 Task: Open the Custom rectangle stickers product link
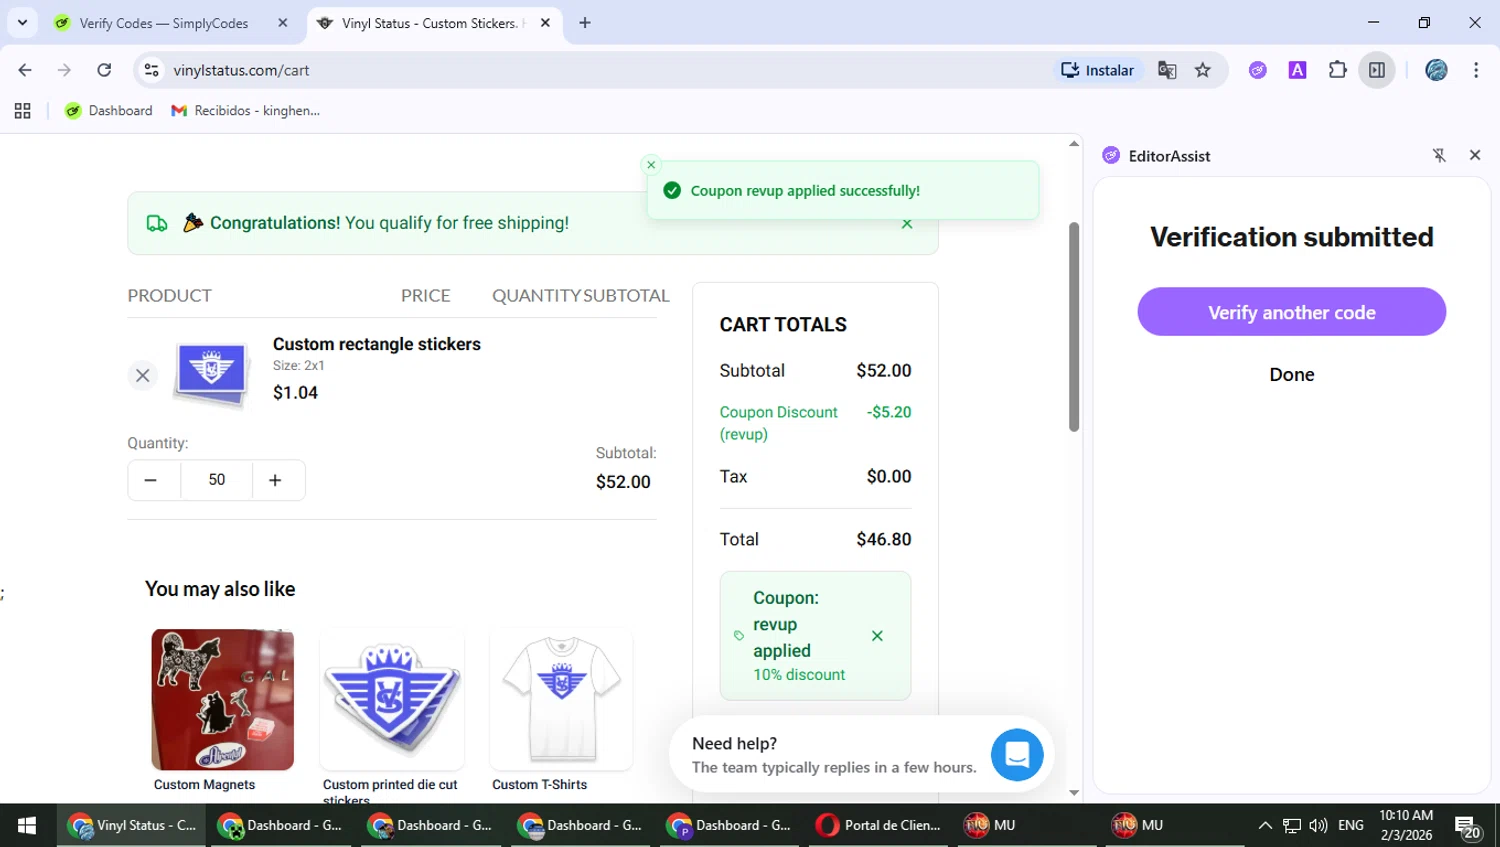point(377,344)
